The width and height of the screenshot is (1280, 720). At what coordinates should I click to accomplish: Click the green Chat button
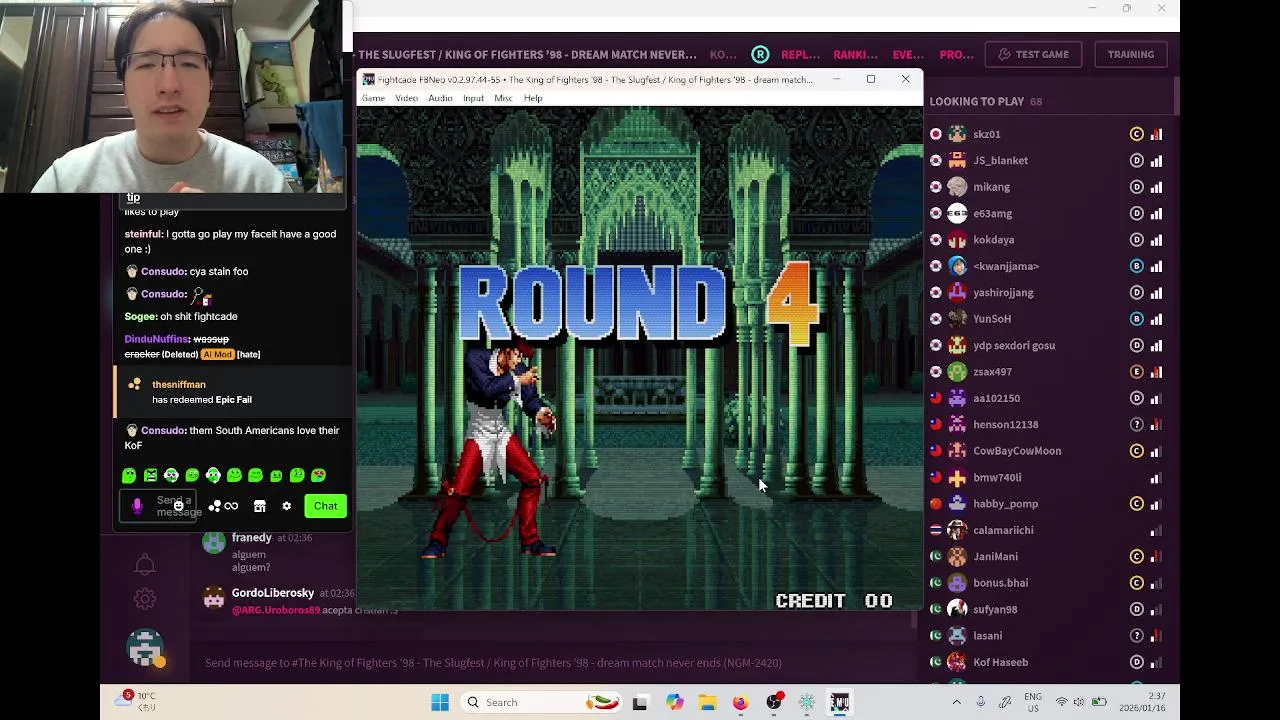click(x=325, y=506)
